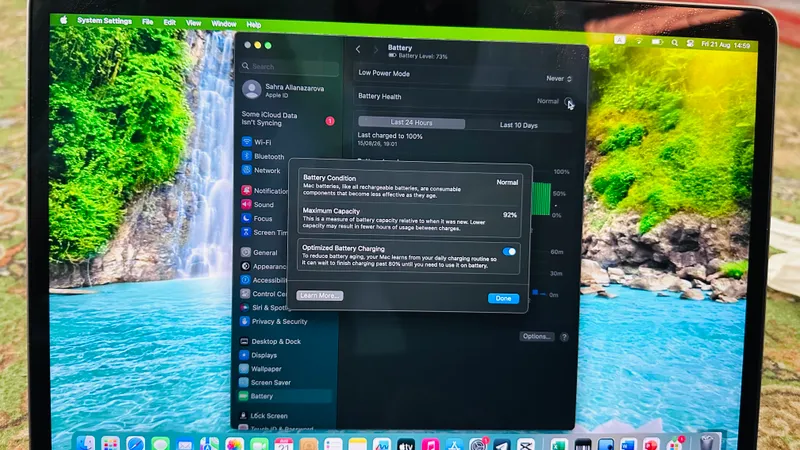Open Finder from the dock
The height and width of the screenshot is (450, 800).
pyautogui.click(x=86, y=443)
